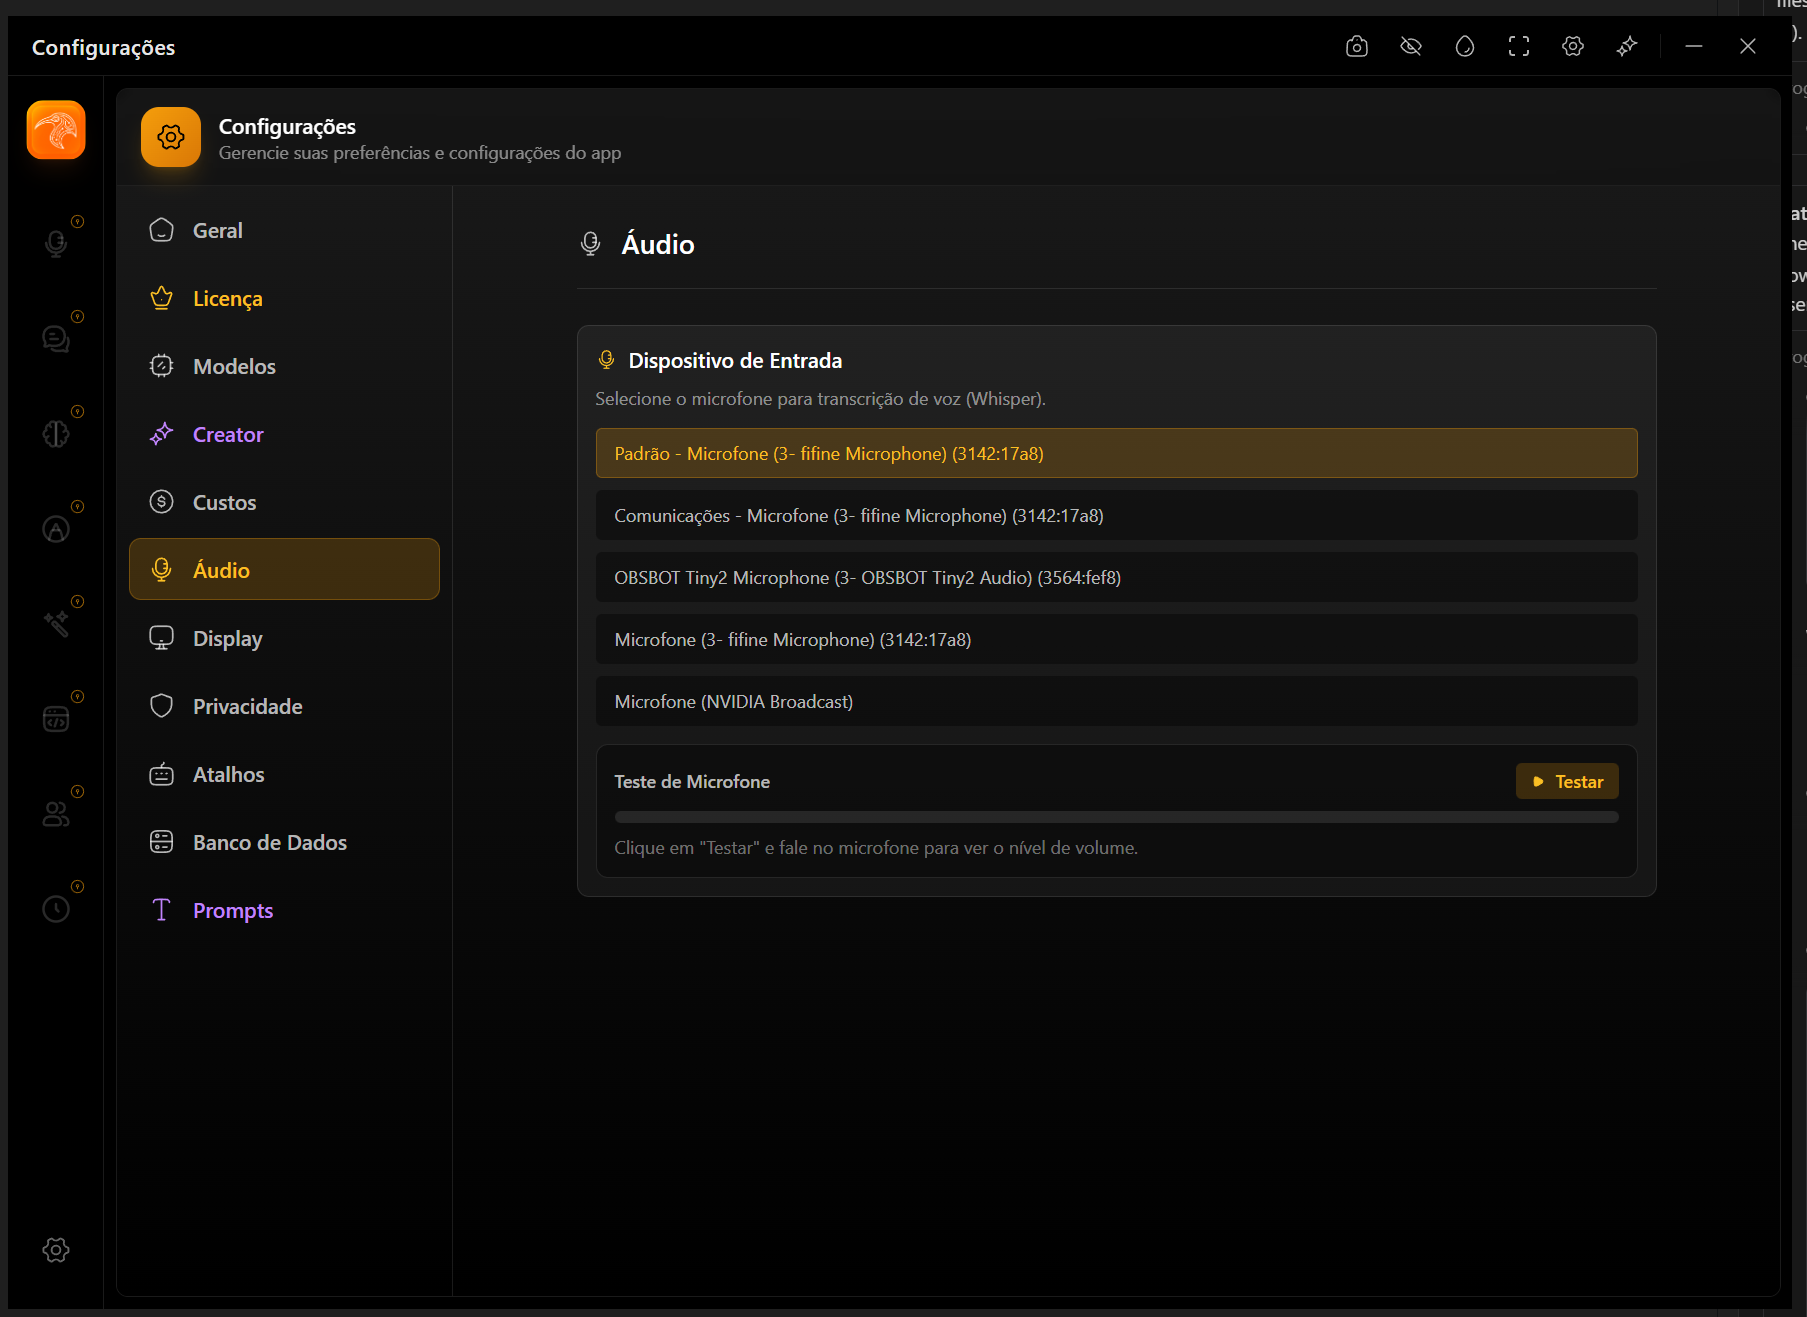Image resolution: width=1807 pixels, height=1317 pixels.
Task: Click the fullscreen brackets icon in title bar
Action: coord(1519,46)
